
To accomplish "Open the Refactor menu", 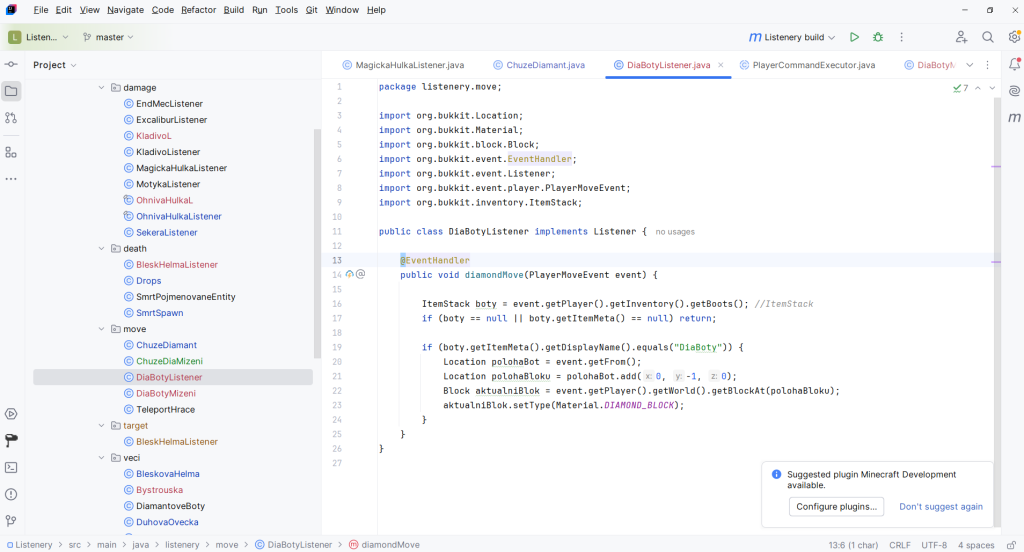I will pyautogui.click(x=199, y=10).
